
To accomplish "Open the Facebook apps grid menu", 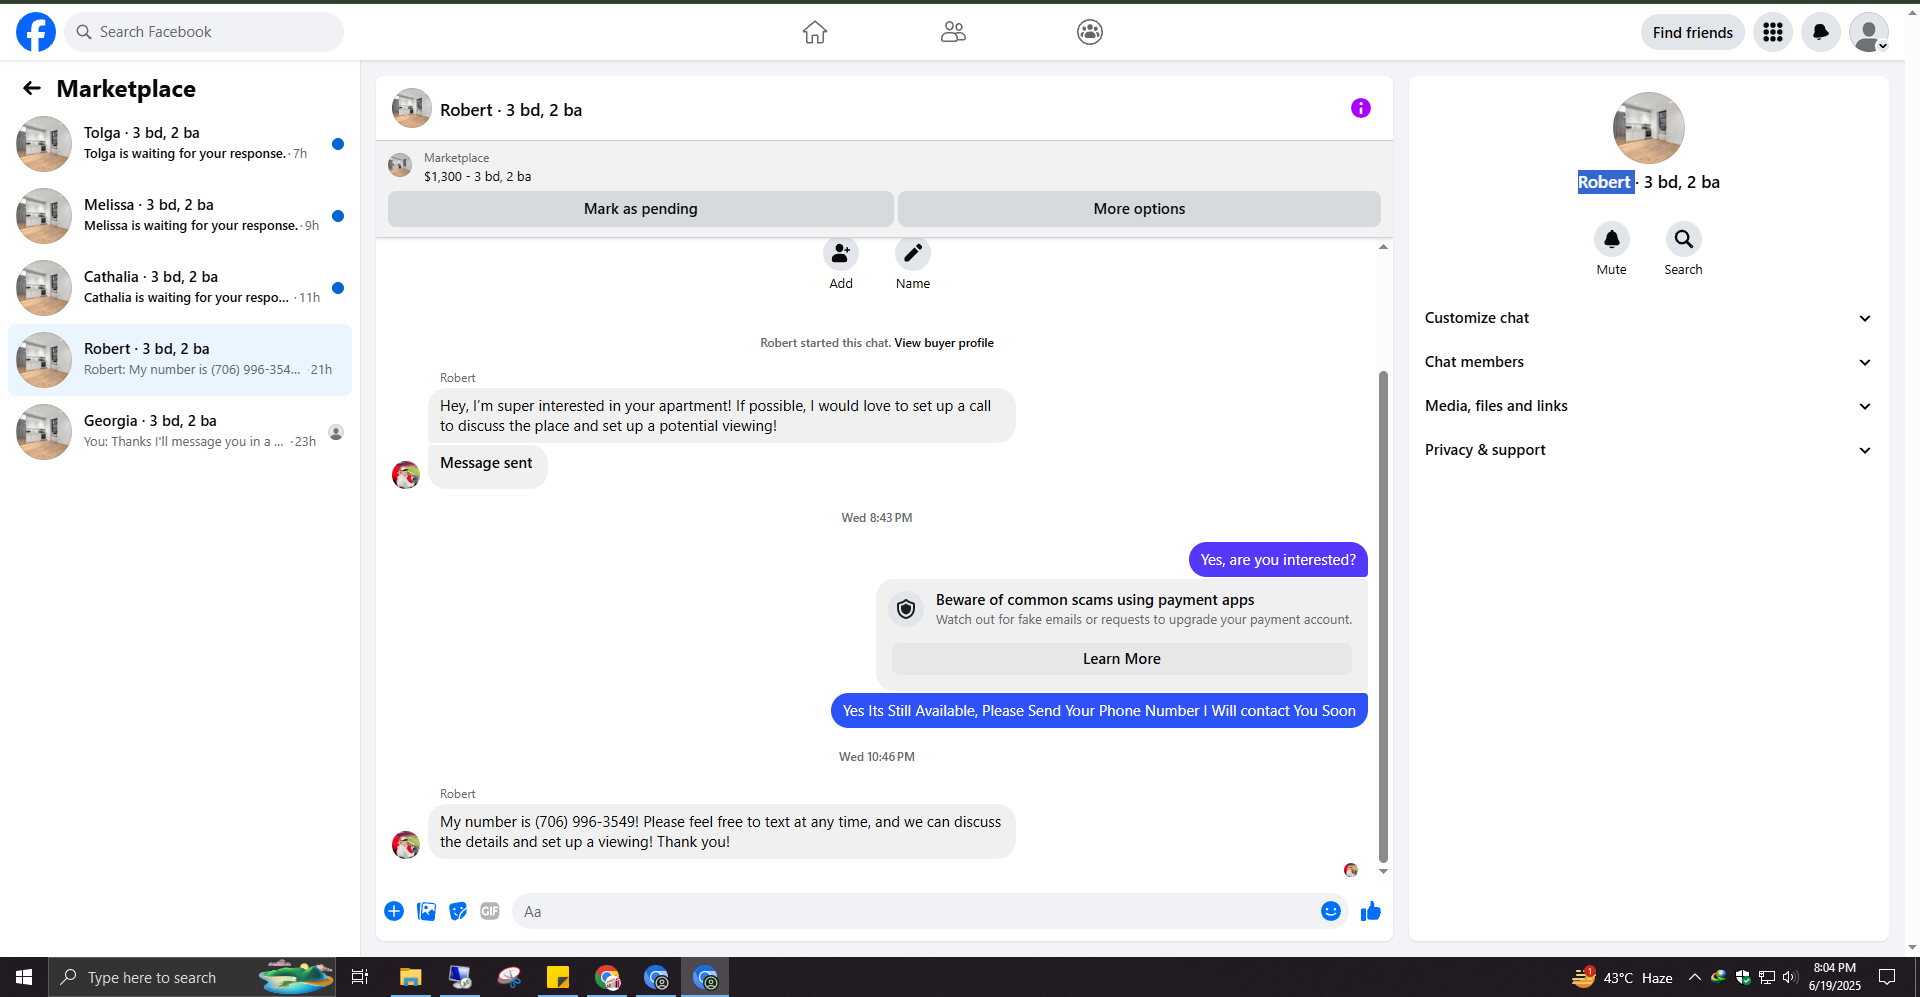I will coord(1773,32).
